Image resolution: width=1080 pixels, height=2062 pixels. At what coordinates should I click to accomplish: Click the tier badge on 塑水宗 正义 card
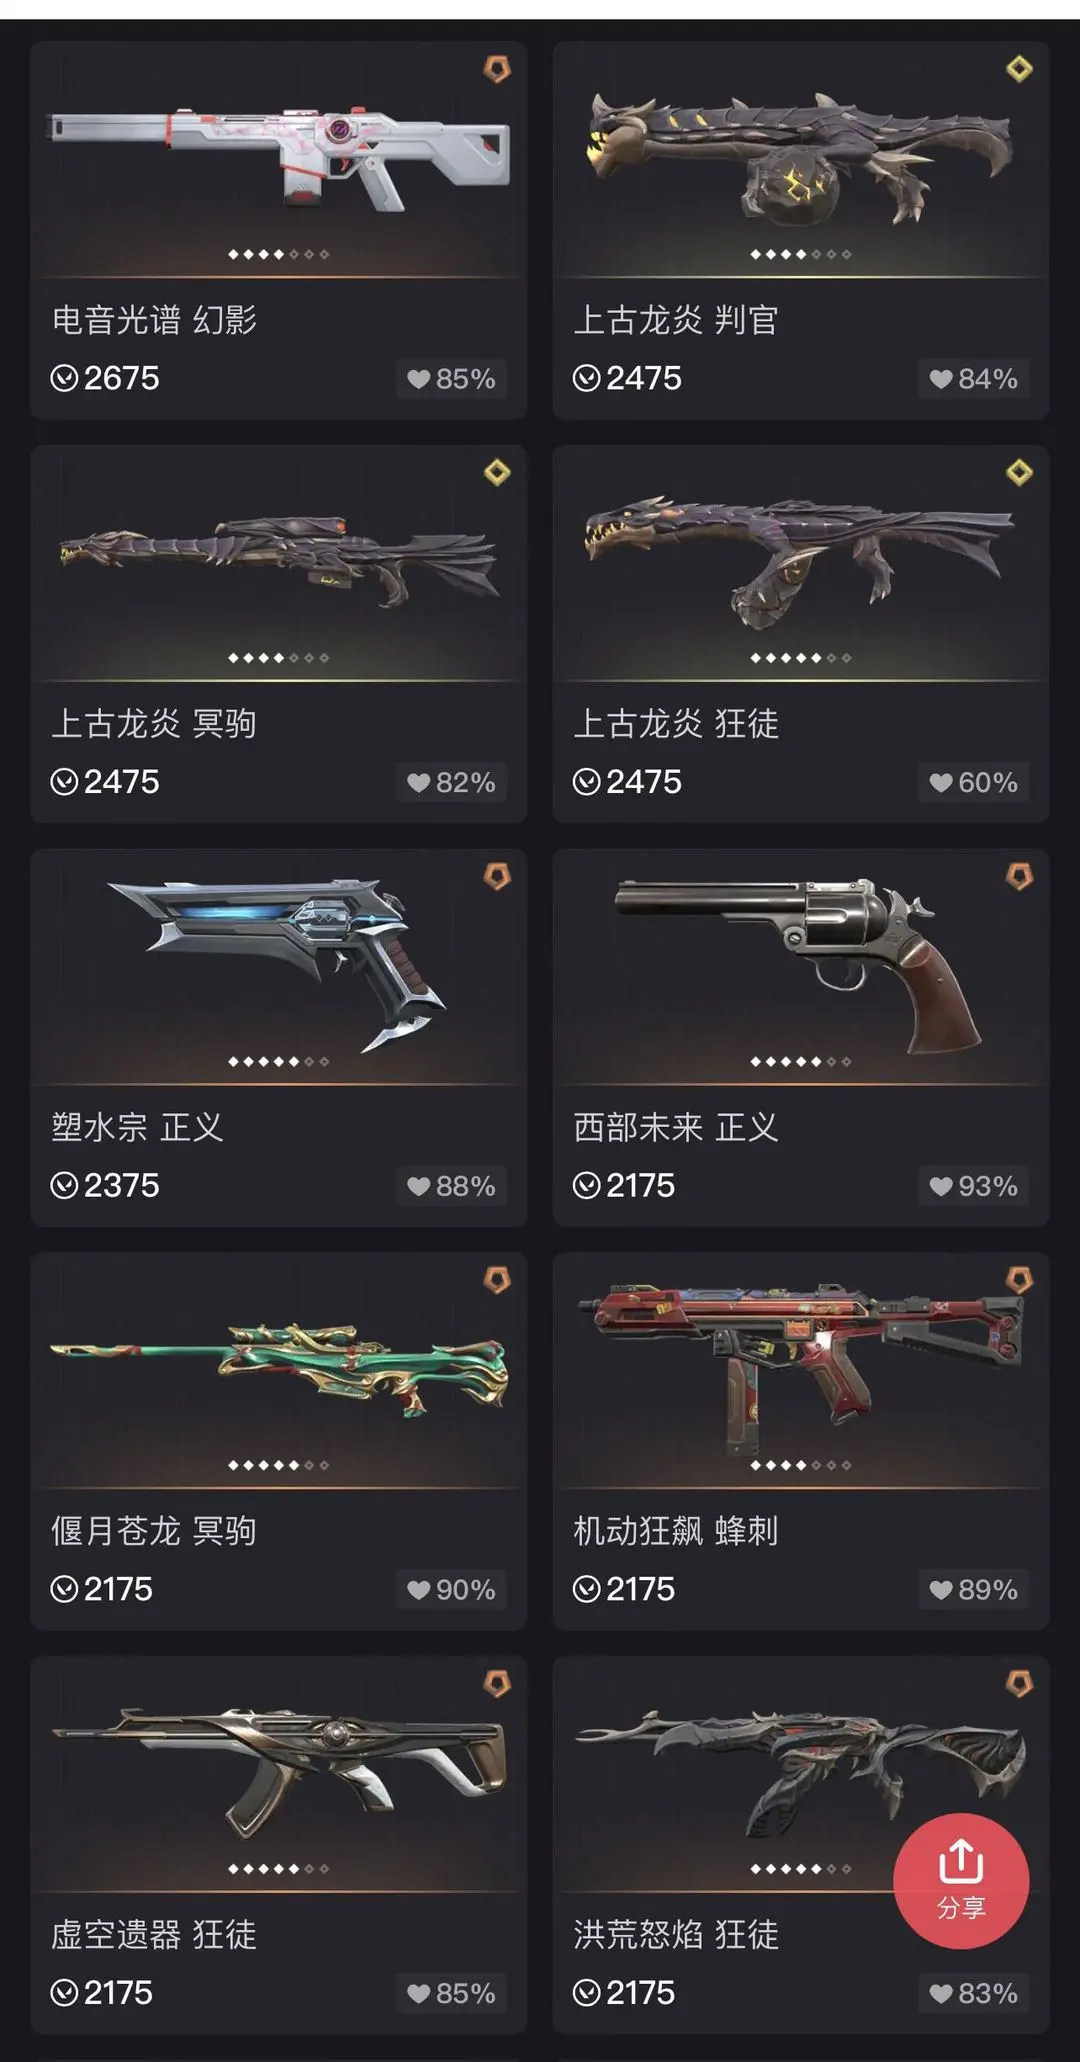click(497, 876)
